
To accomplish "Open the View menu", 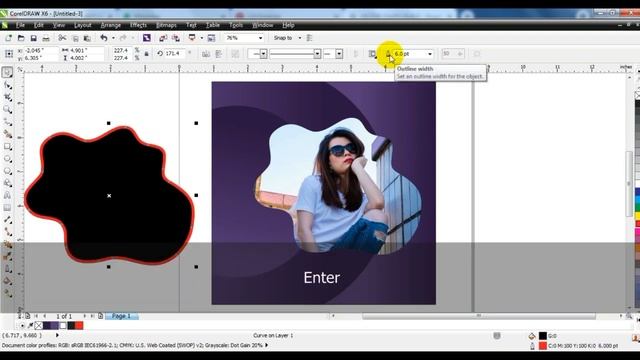I will point(59,25).
